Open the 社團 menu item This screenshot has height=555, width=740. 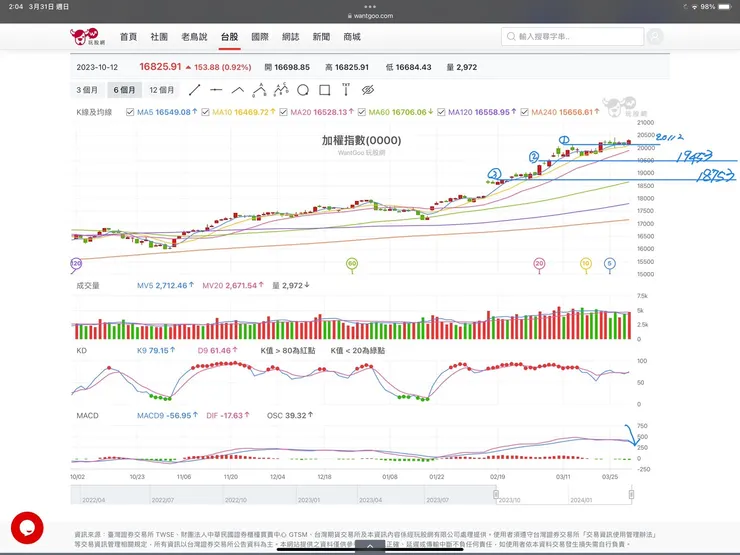[x=159, y=36]
